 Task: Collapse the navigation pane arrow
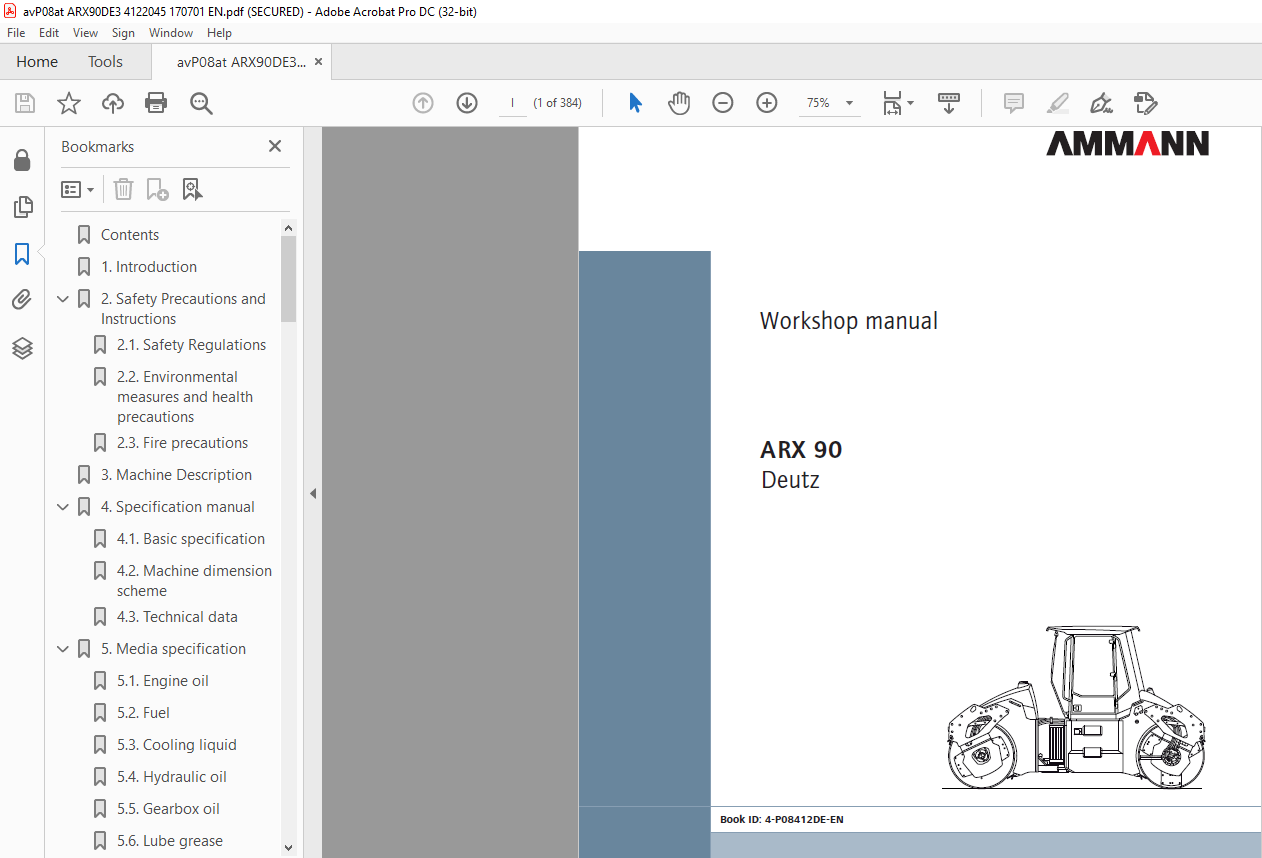tap(312, 493)
